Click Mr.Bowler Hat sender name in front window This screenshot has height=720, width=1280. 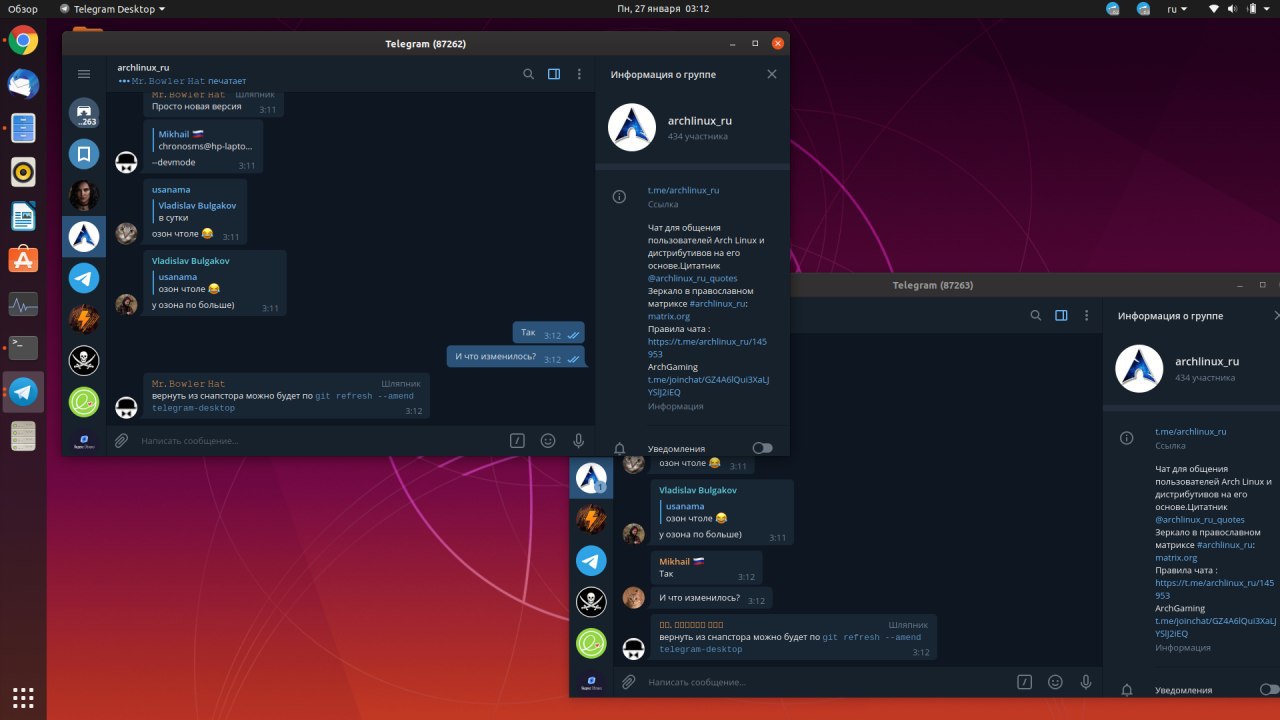(x=189, y=383)
